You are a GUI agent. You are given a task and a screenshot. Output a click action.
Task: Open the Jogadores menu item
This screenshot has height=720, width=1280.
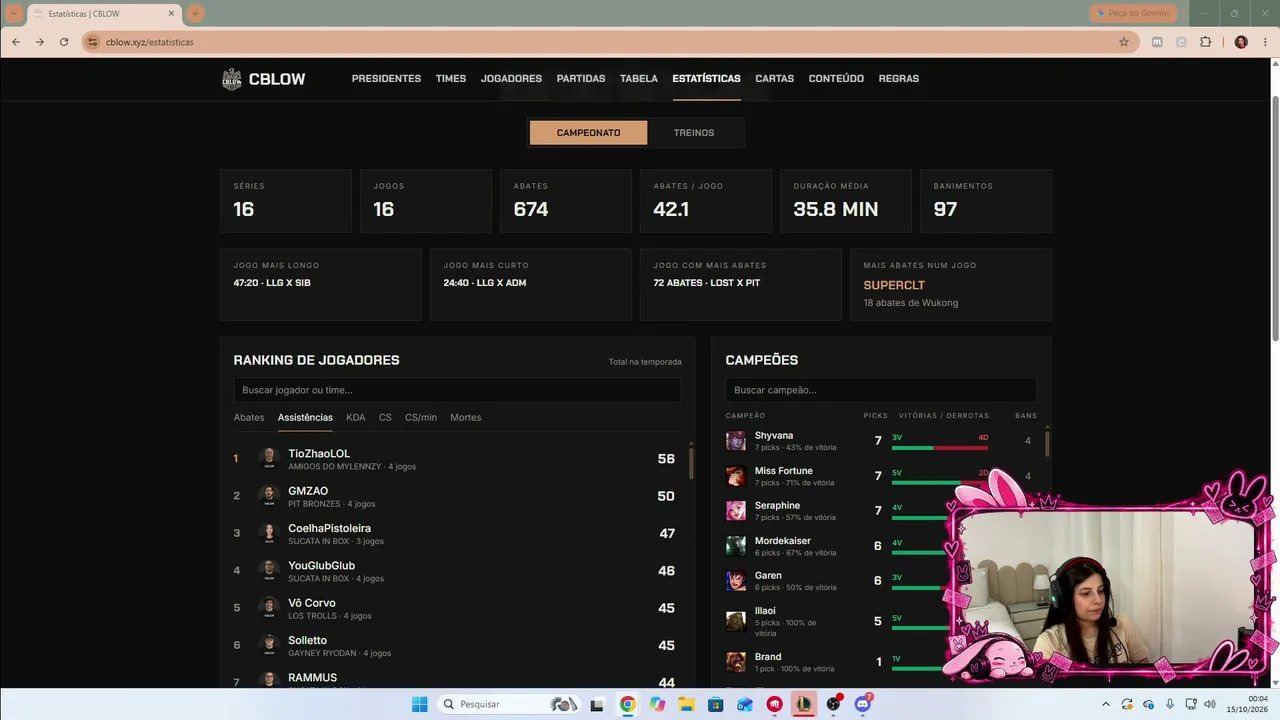click(x=511, y=79)
